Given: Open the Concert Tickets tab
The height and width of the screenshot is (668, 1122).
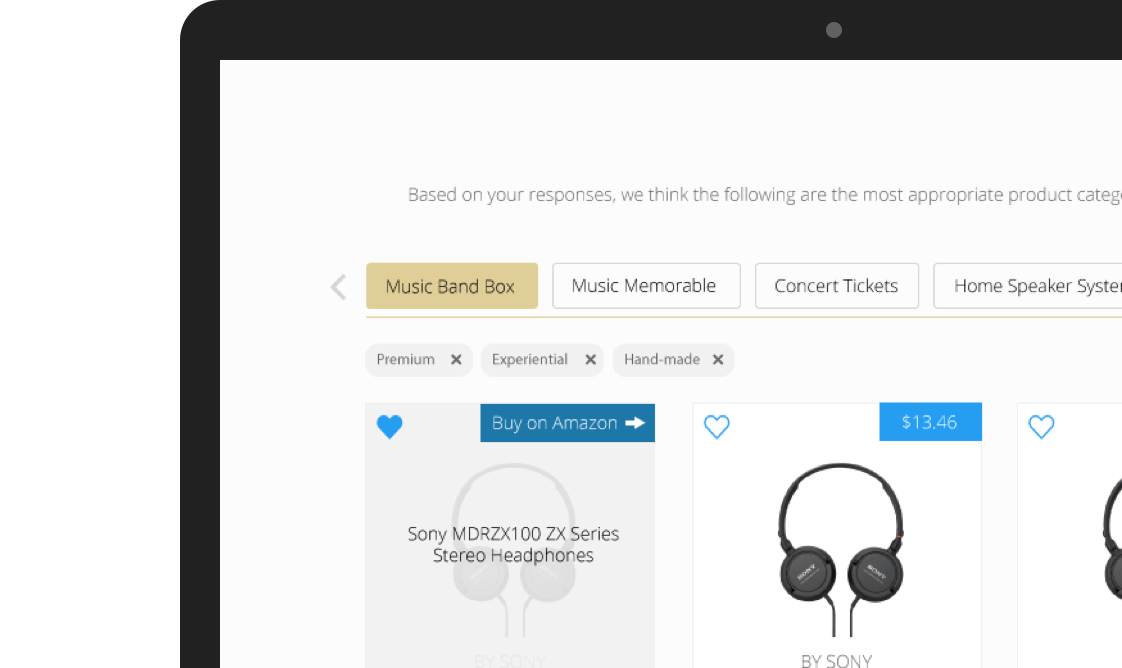Looking at the screenshot, I should (836, 286).
